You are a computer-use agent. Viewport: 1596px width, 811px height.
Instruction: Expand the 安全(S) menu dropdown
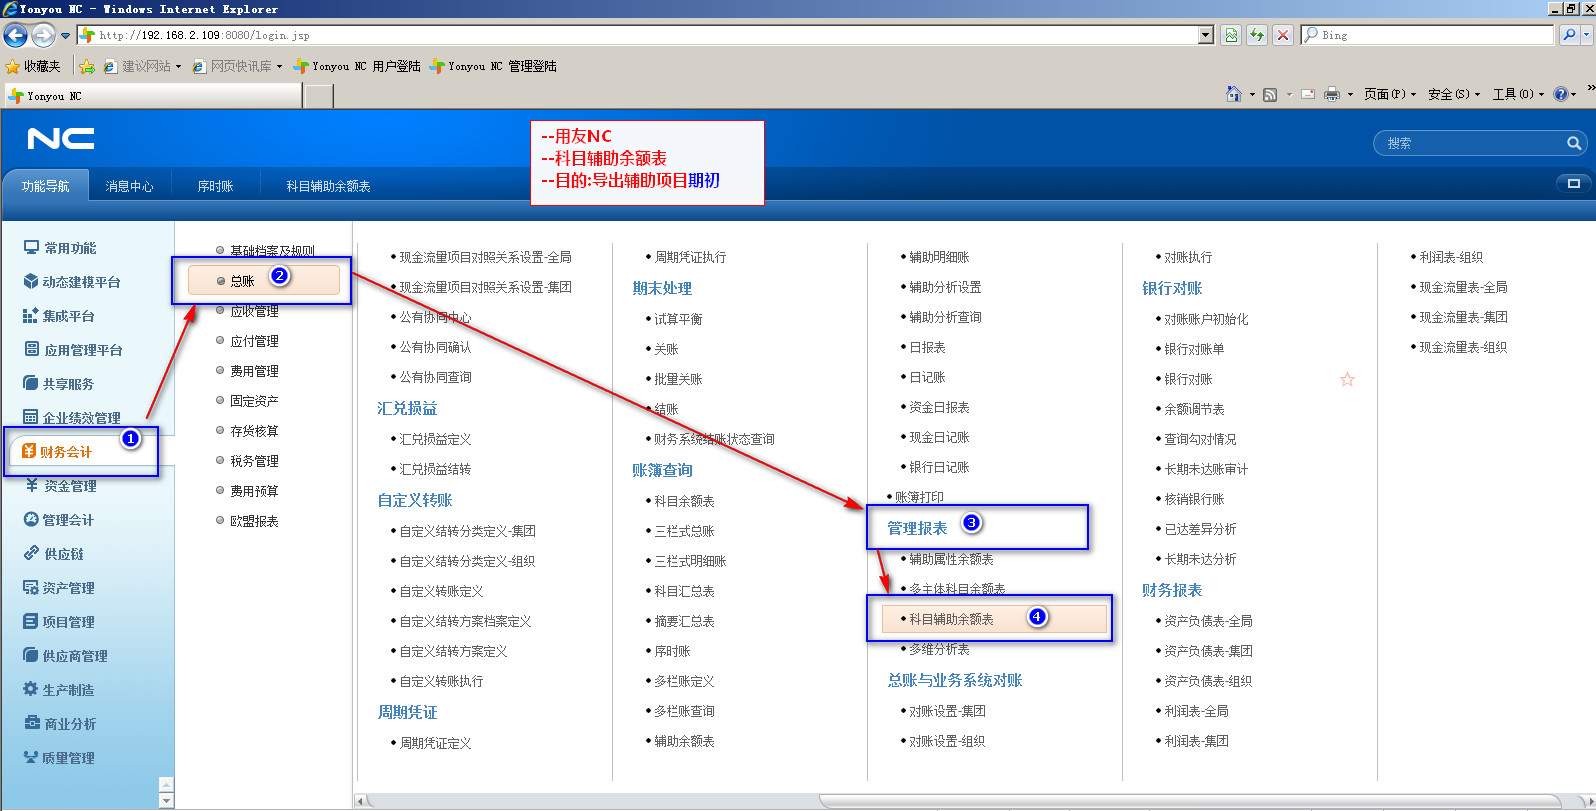(x=1454, y=94)
